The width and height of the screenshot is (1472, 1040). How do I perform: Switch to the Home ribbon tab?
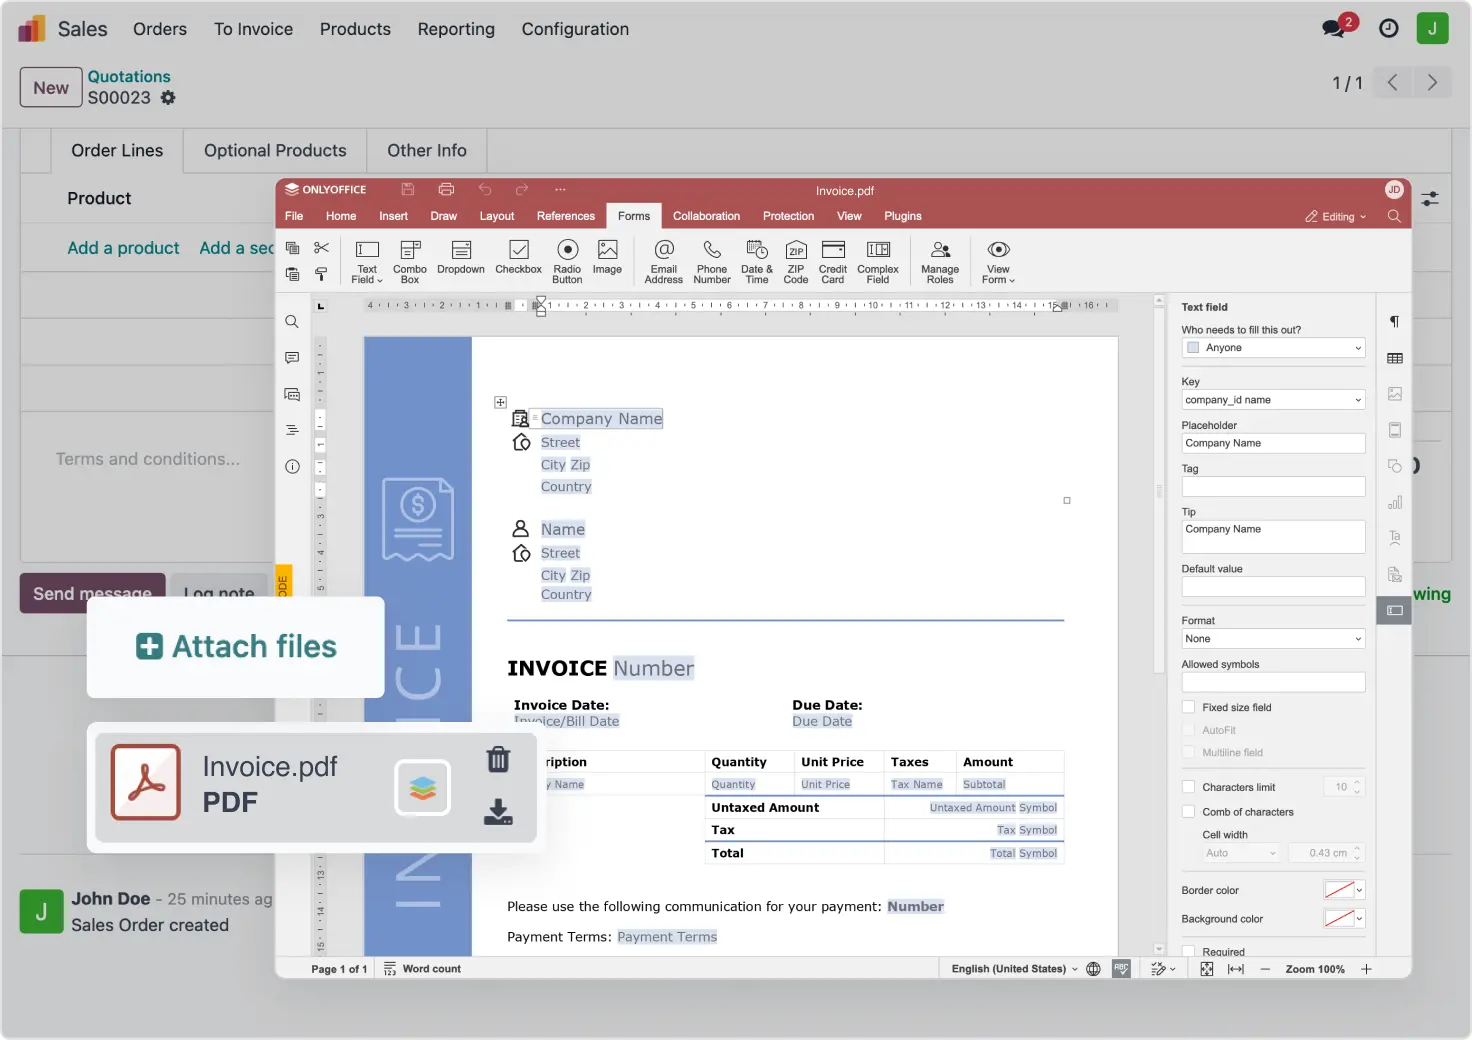[341, 216]
